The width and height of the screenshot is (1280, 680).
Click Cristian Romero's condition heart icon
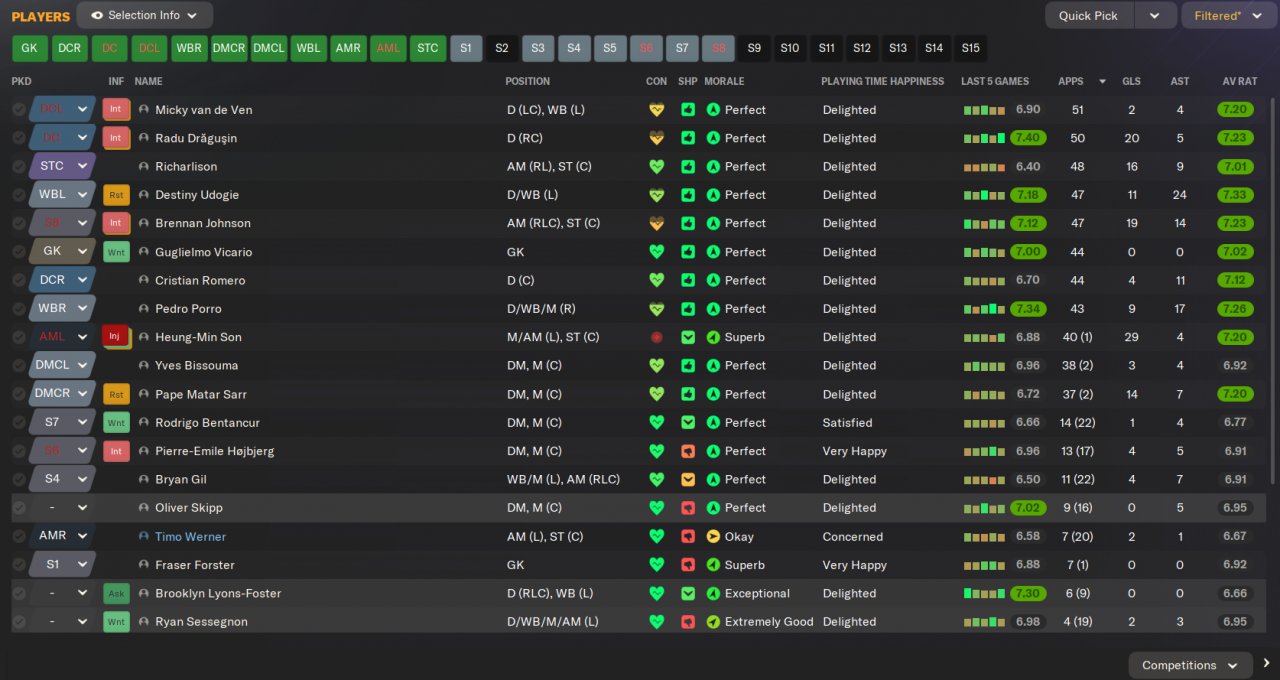[x=656, y=280]
